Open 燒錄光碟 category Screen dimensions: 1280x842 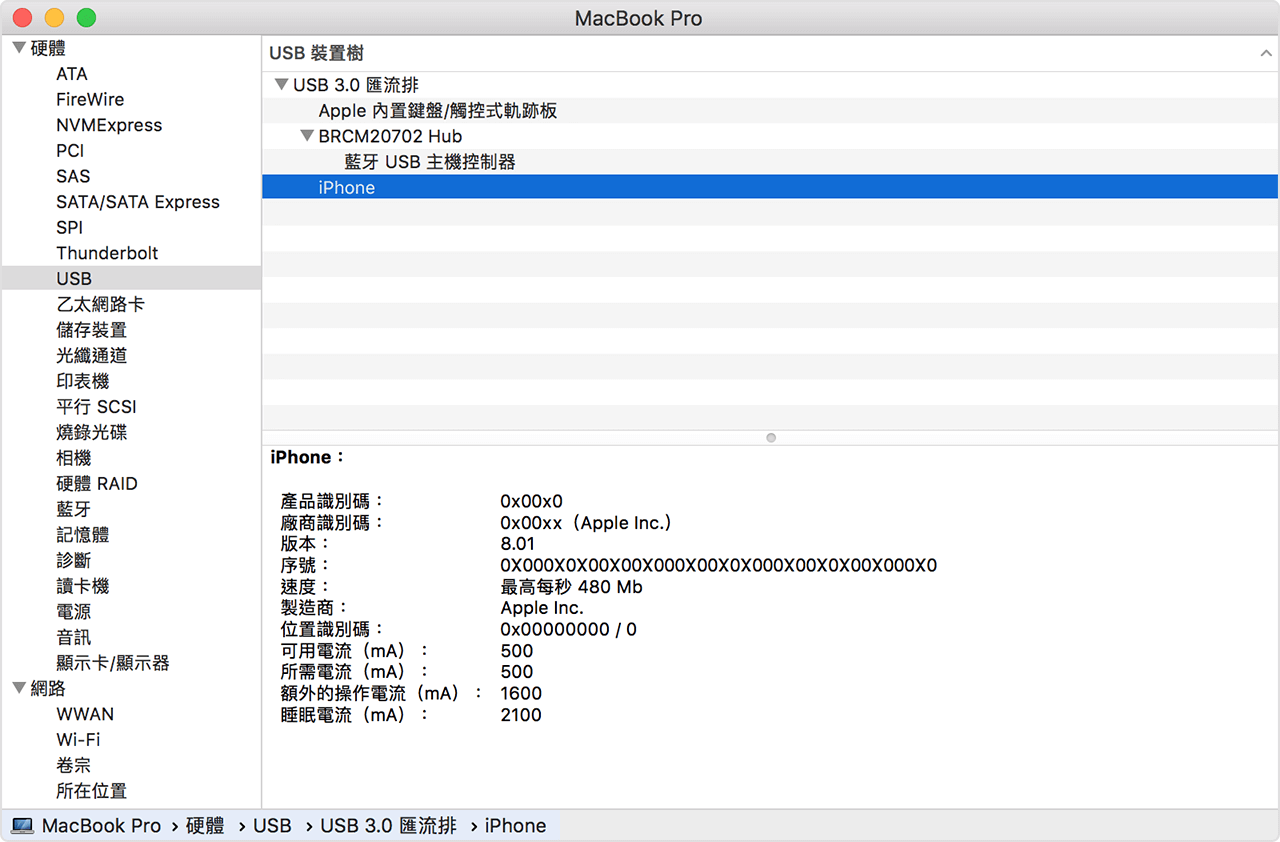[91, 432]
